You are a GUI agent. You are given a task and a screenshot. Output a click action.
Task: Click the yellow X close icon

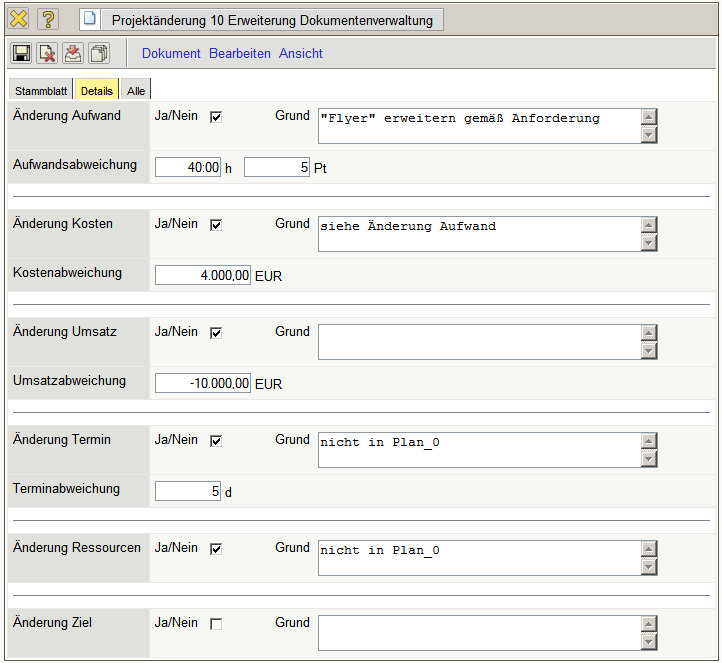pos(19,19)
